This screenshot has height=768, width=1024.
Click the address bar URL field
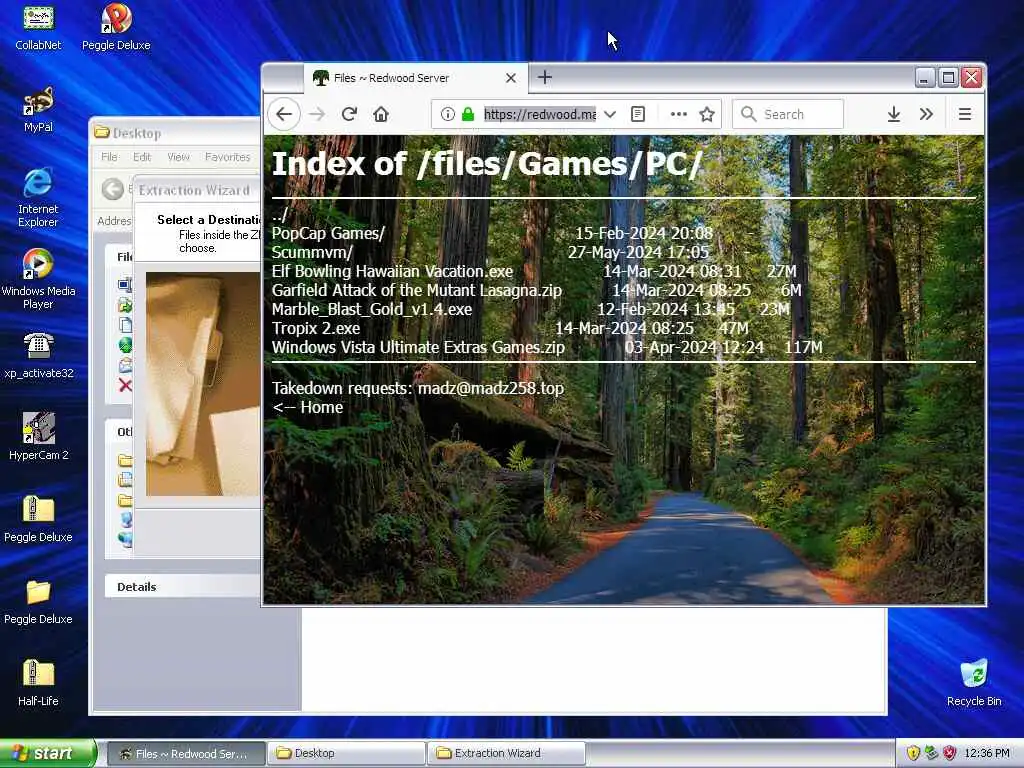[x=540, y=114]
